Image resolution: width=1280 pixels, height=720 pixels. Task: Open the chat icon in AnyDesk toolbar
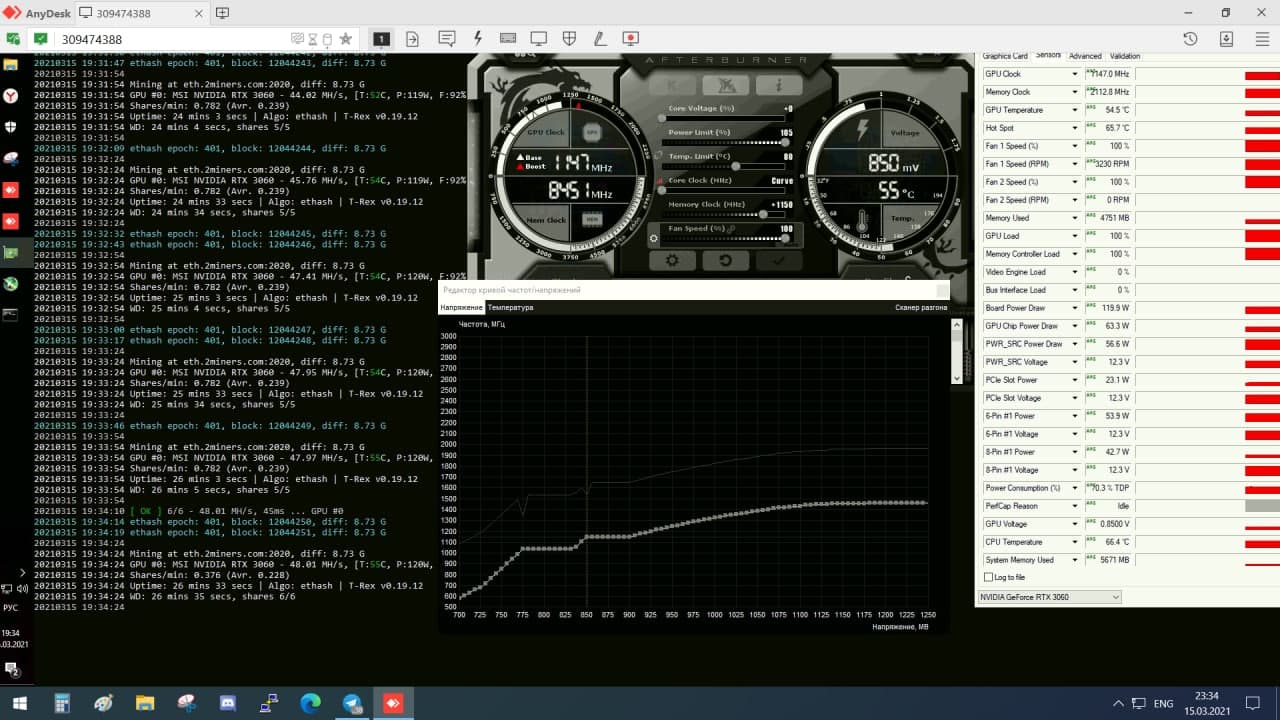tap(446, 38)
